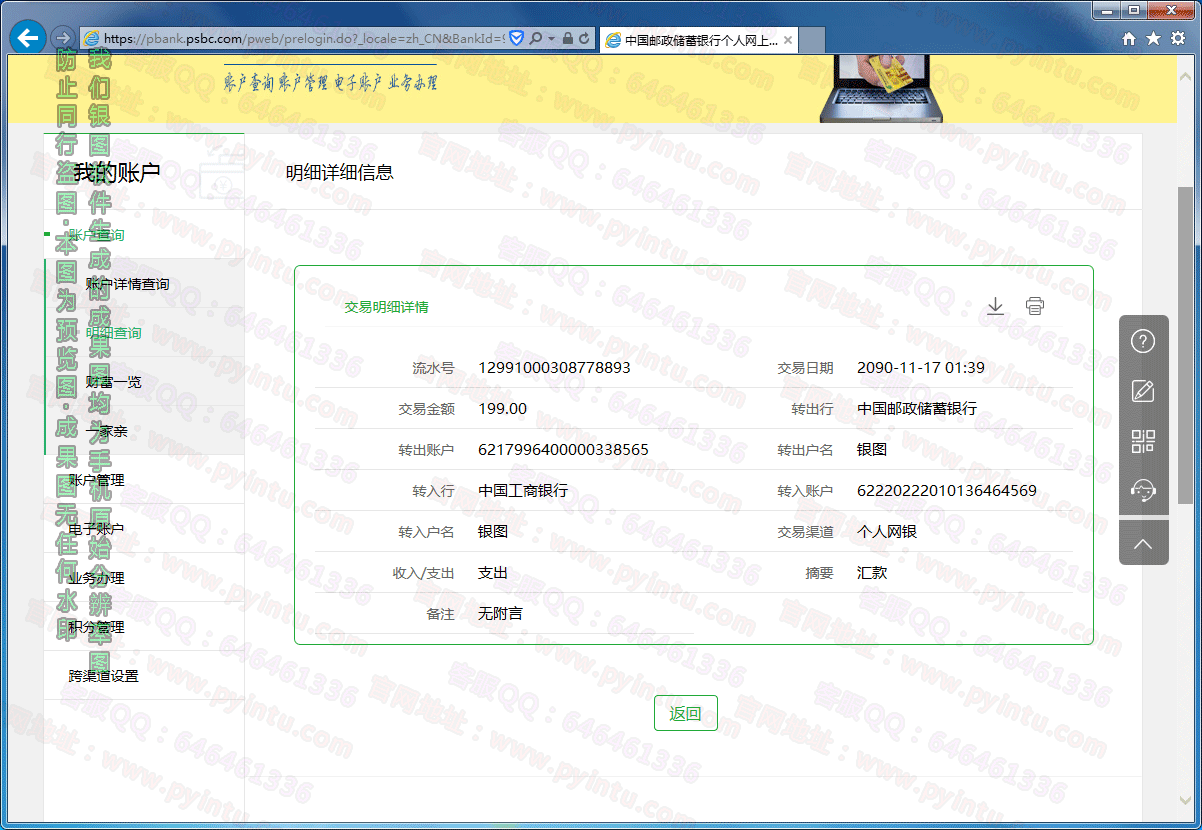Open the browser Home icon
1202x830 pixels.
pyautogui.click(x=1129, y=38)
